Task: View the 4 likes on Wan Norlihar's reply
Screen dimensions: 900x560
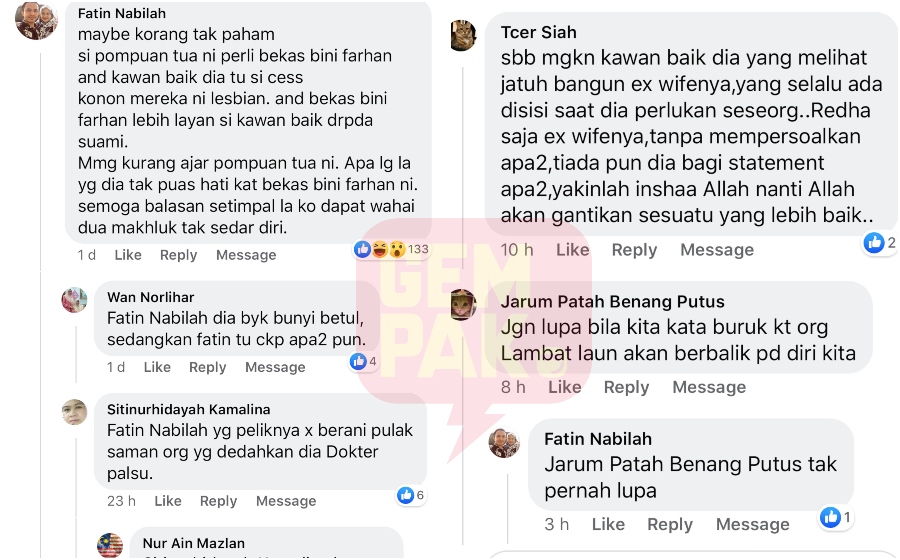Action: 363,361
